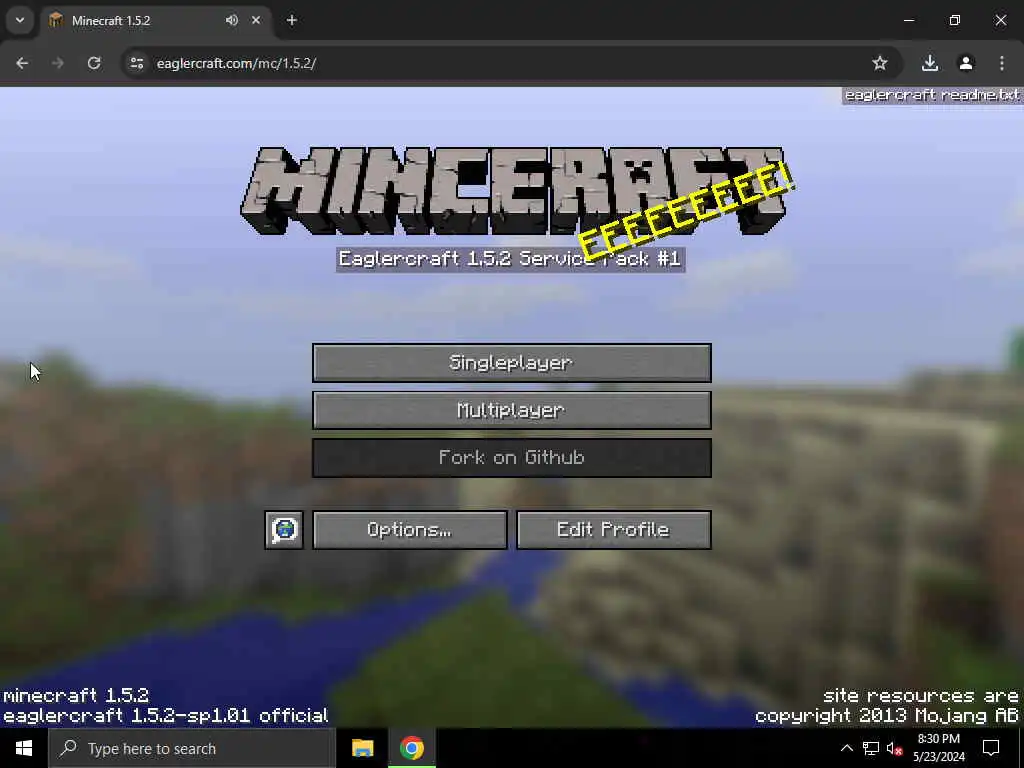Open the Options menu
The image size is (1024, 768).
click(409, 530)
